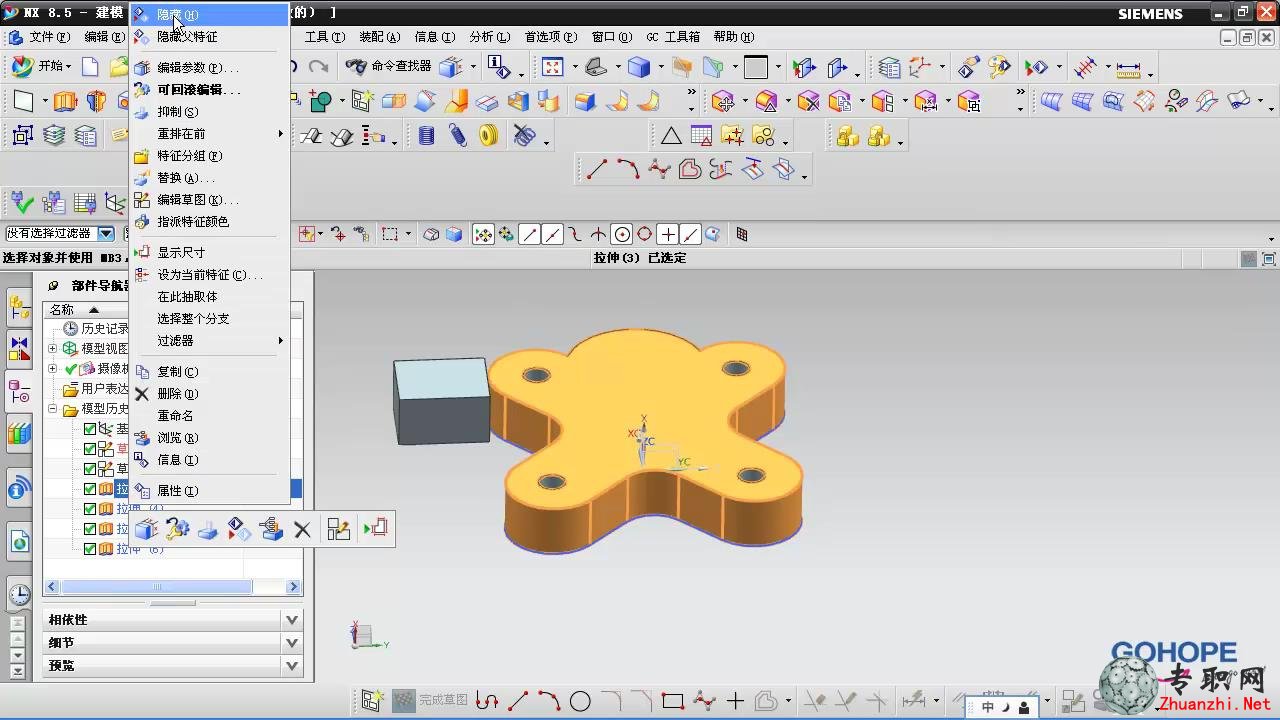Viewport: 1280px width, 720px height.
Task: Open the GC工具箱 menu
Action: [x=673, y=37]
